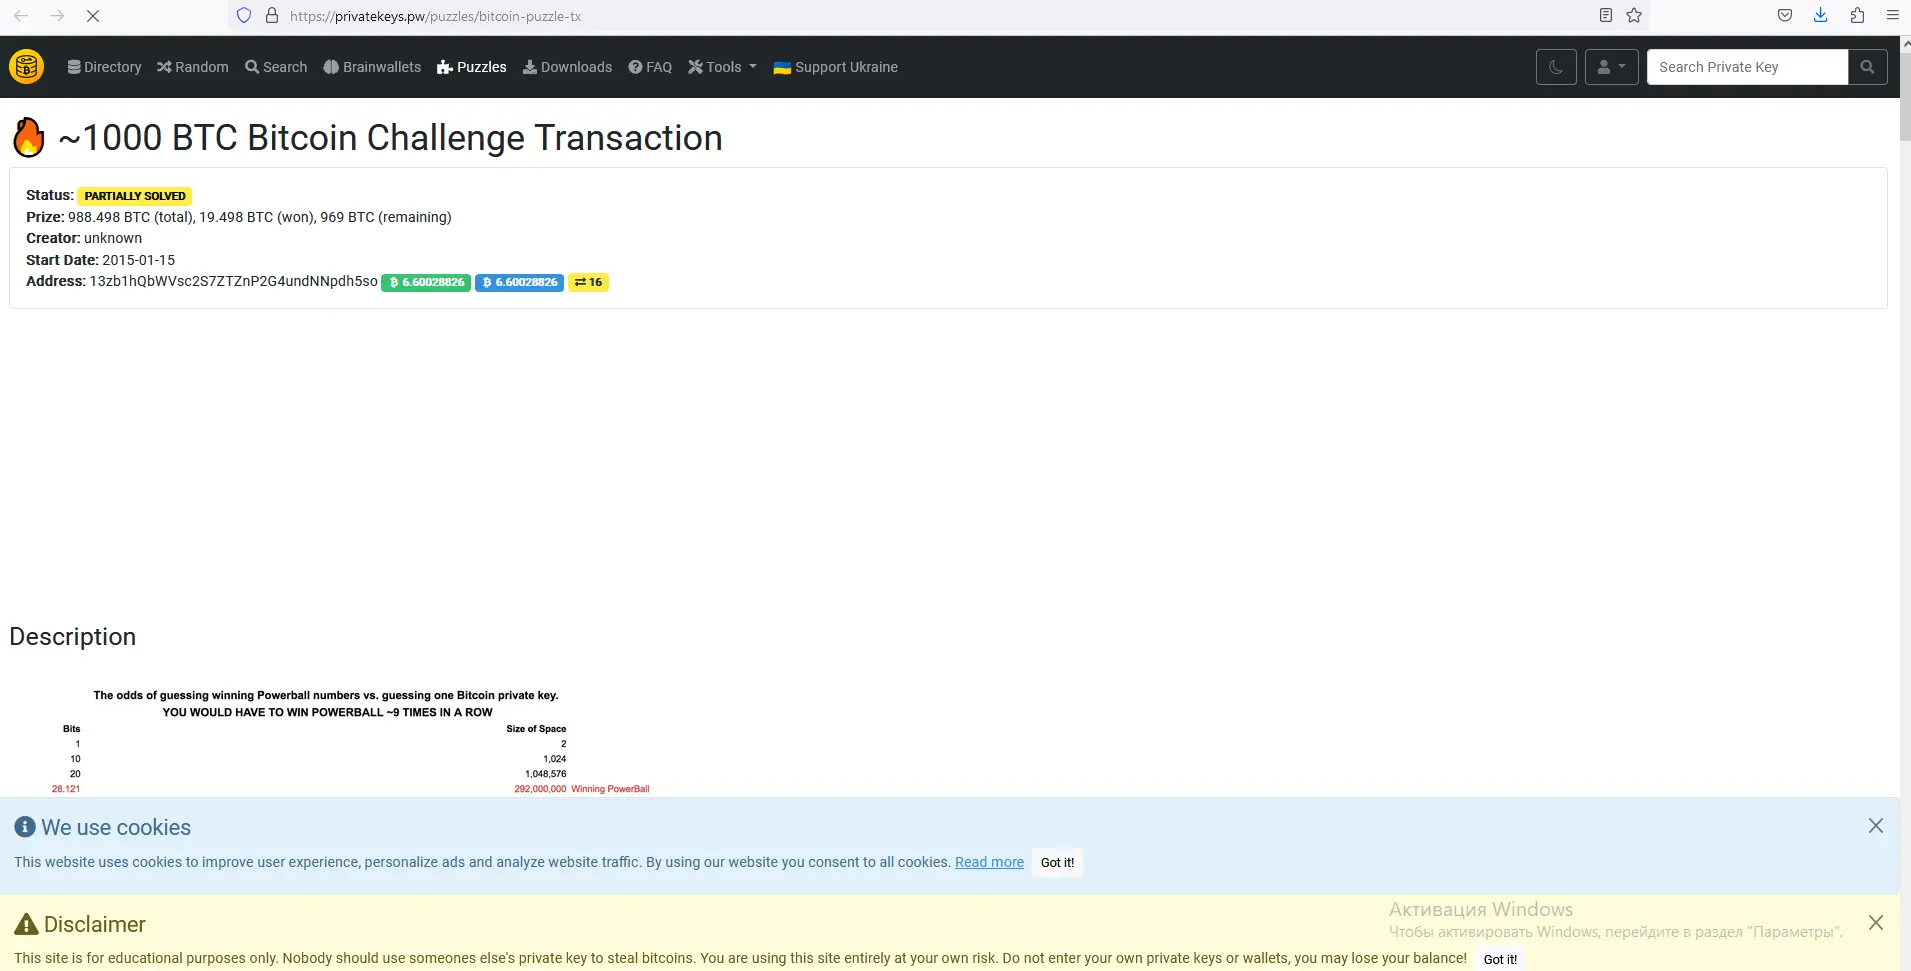Open the FAQ page
This screenshot has height=971, width=1911.
click(x=650, y=67)
